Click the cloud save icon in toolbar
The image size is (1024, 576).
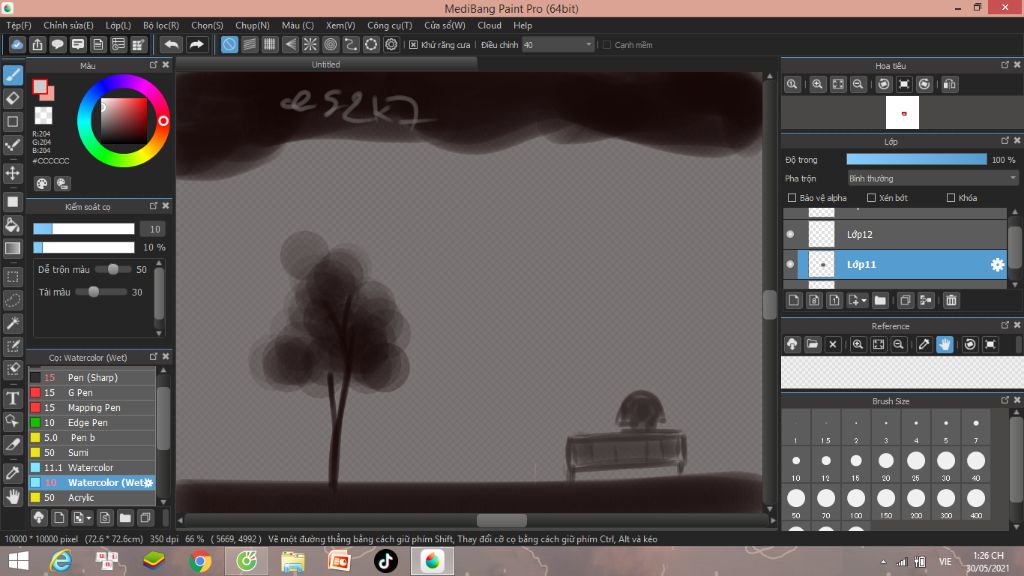click(17, 44)
